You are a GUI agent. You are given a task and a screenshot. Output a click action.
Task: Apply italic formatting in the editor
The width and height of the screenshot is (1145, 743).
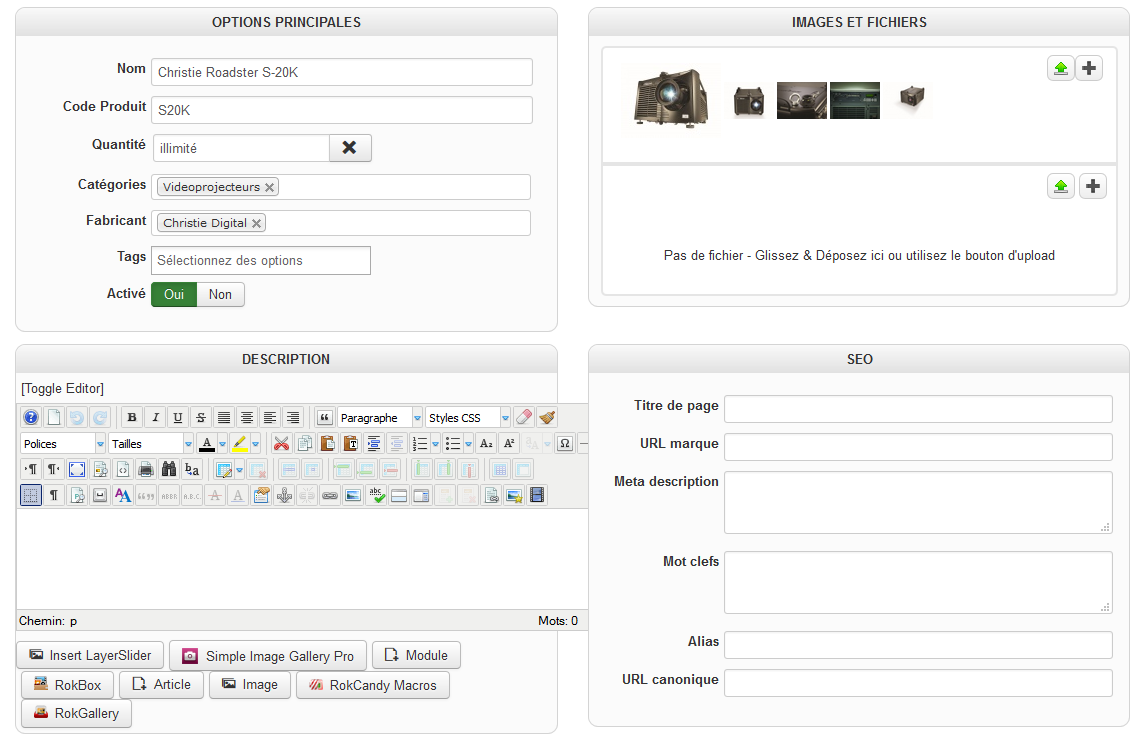pos(155,418)
